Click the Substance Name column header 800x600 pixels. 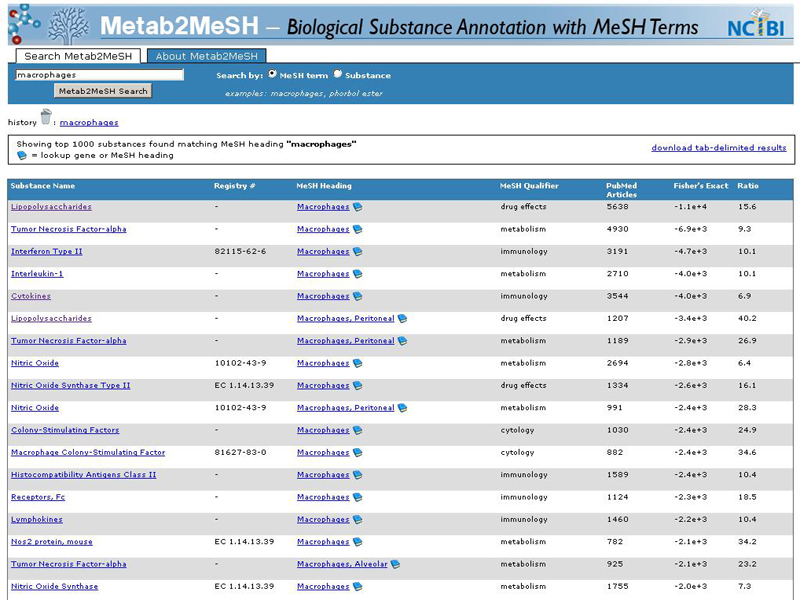43,186
